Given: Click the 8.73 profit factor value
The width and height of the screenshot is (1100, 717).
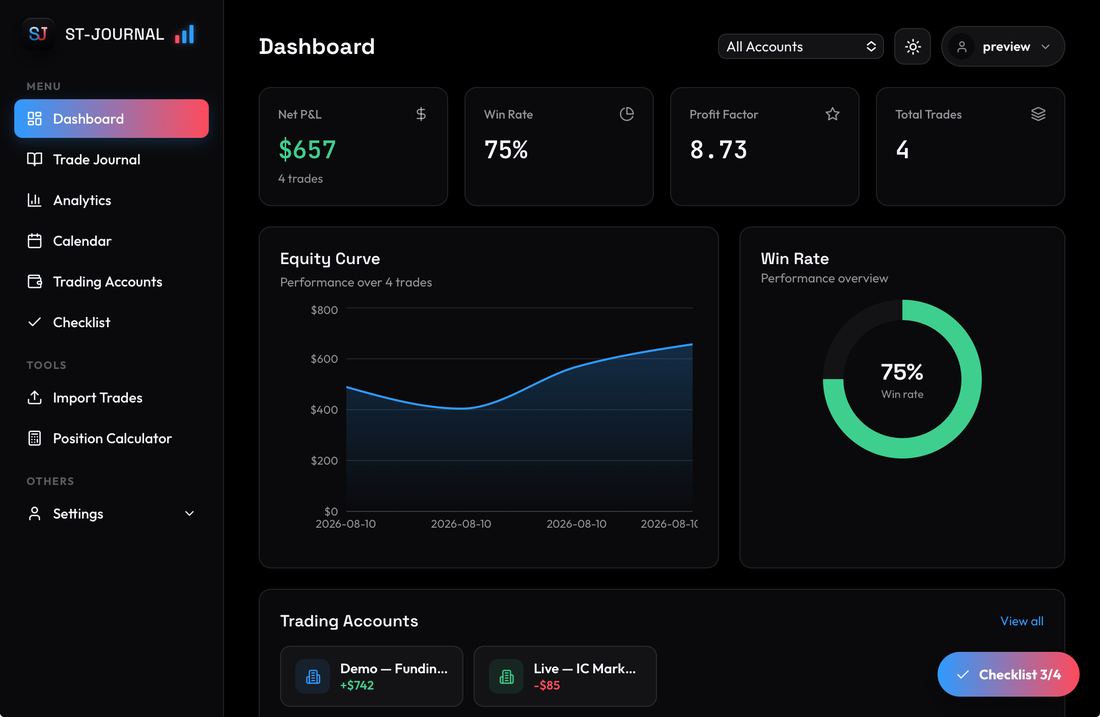Looking at the screenshot, I should pos(718,149).
